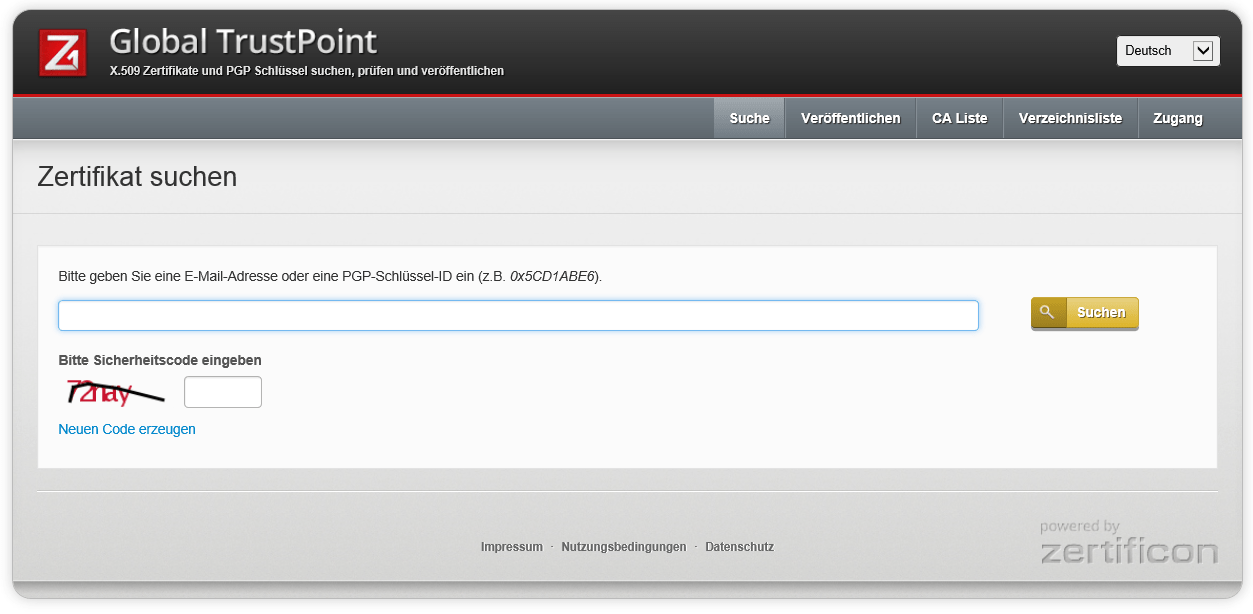Open the Impressum footer link
This screenshot has height=614, width=1253.
pos(511,547)
